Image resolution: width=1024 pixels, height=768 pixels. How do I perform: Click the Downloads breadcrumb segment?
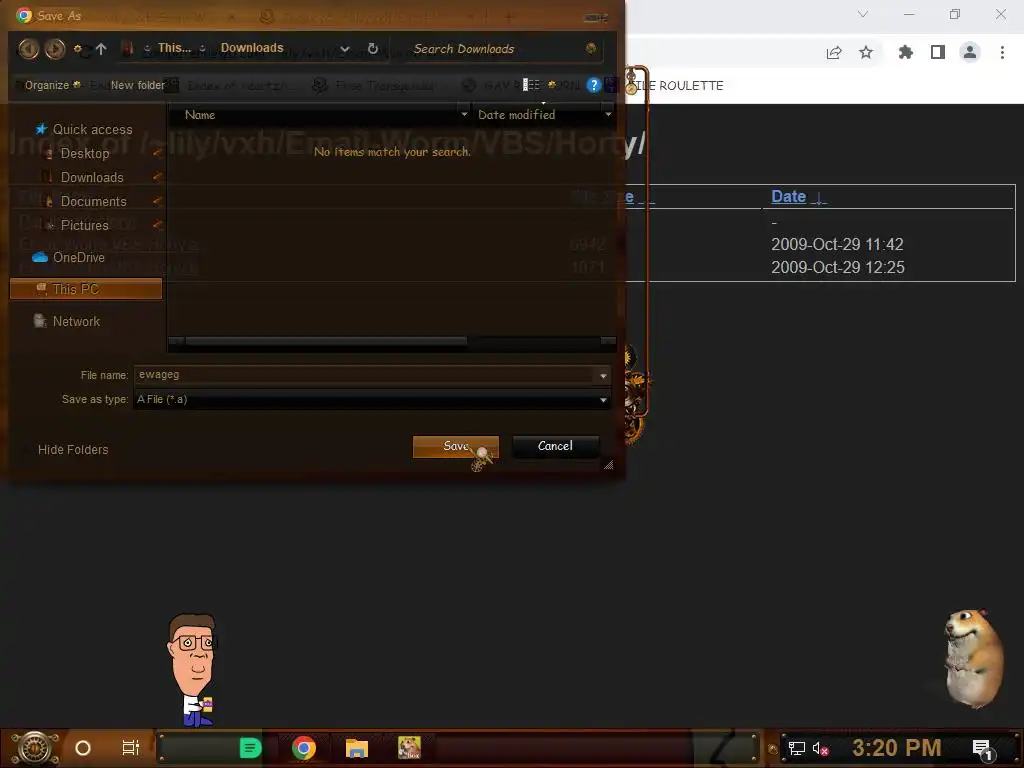[x=252, y=48]
